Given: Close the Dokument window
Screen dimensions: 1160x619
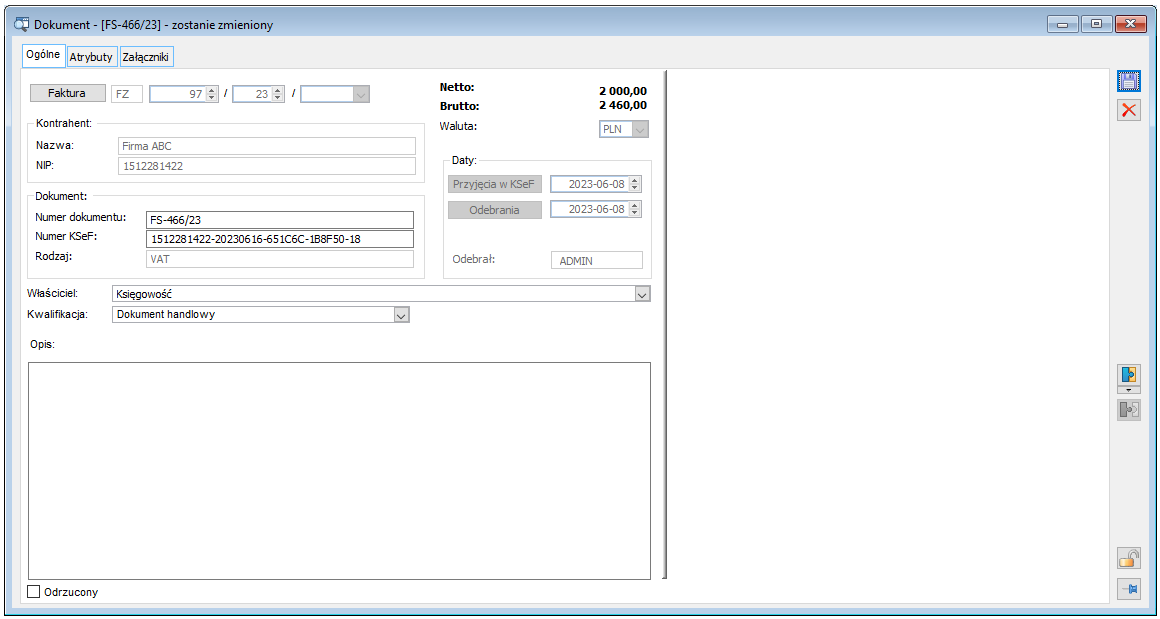Looking at the screenshot, I should pos(1130,24).
